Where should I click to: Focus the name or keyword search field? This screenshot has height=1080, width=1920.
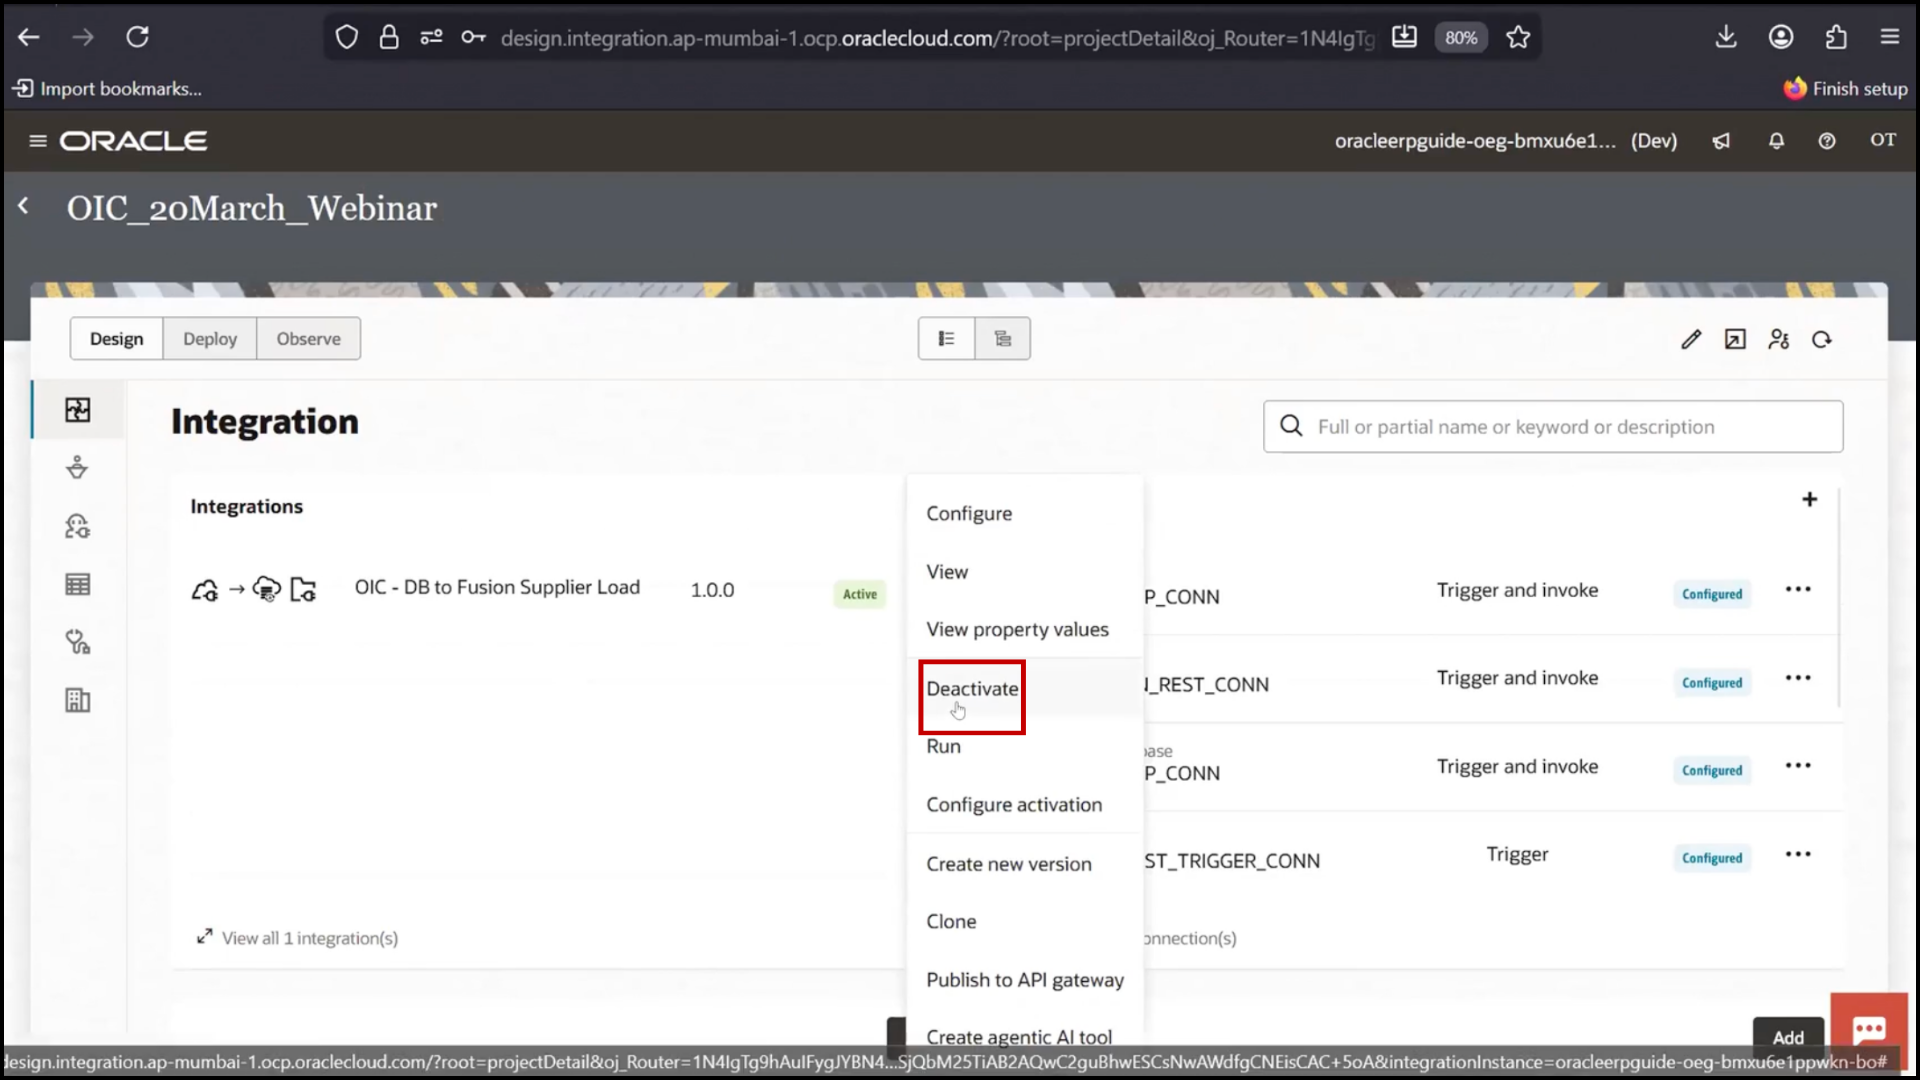(x=1553, y=427)
